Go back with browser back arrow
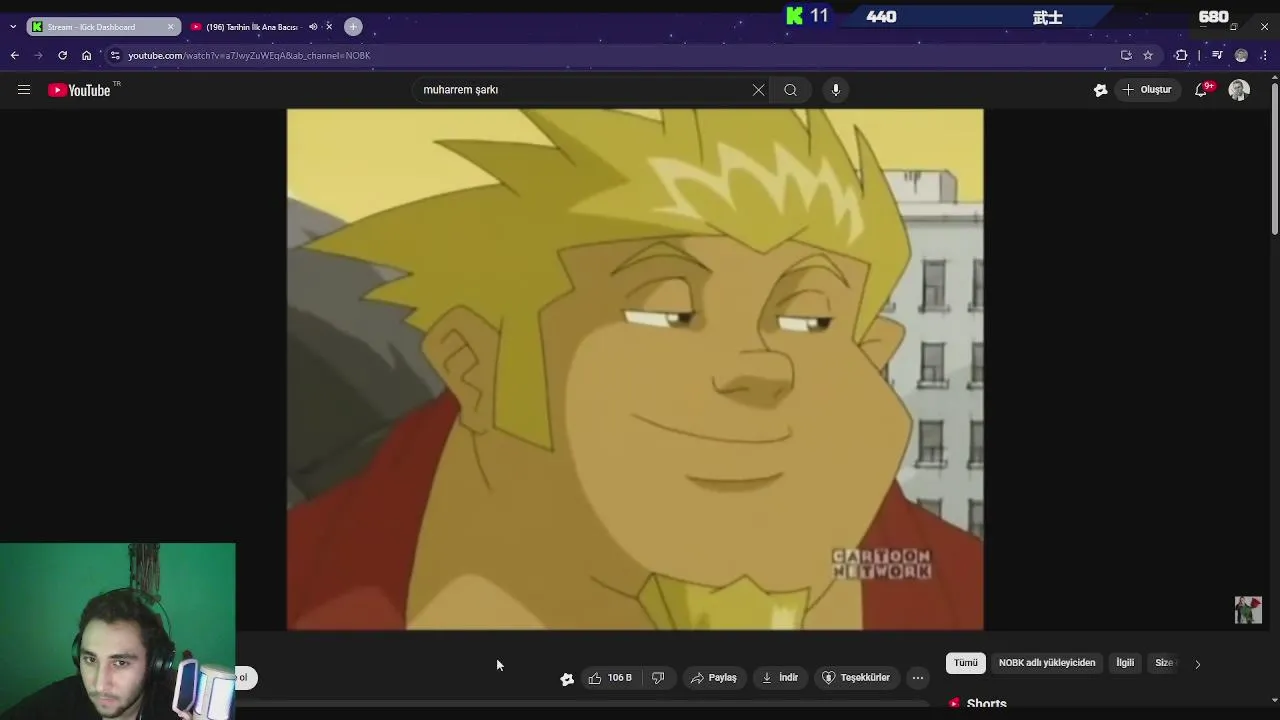Image resolution: width=1280 pixels, height=720 pixels. tap(15, 55)
